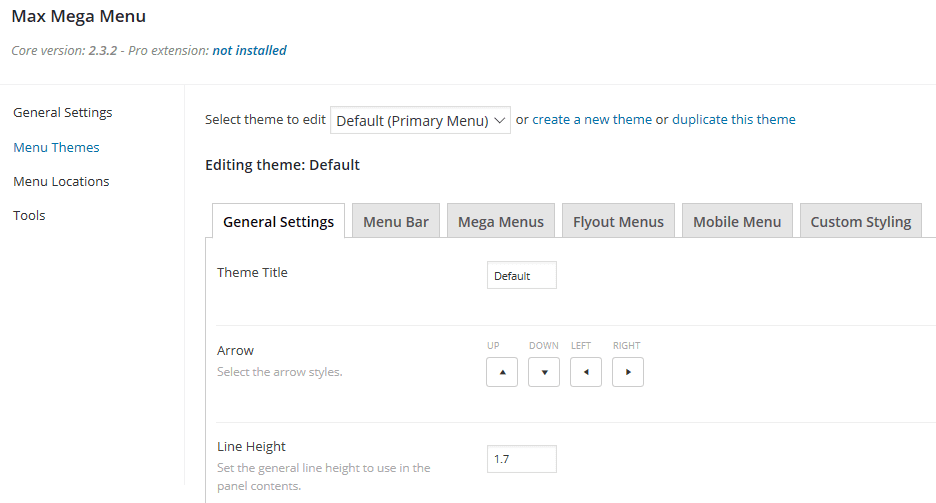Image resolution: width=936 pixels, height=503 pixels.
Task: Click the 'Editing theme: Default' heading
Action: tap(282, 165)
